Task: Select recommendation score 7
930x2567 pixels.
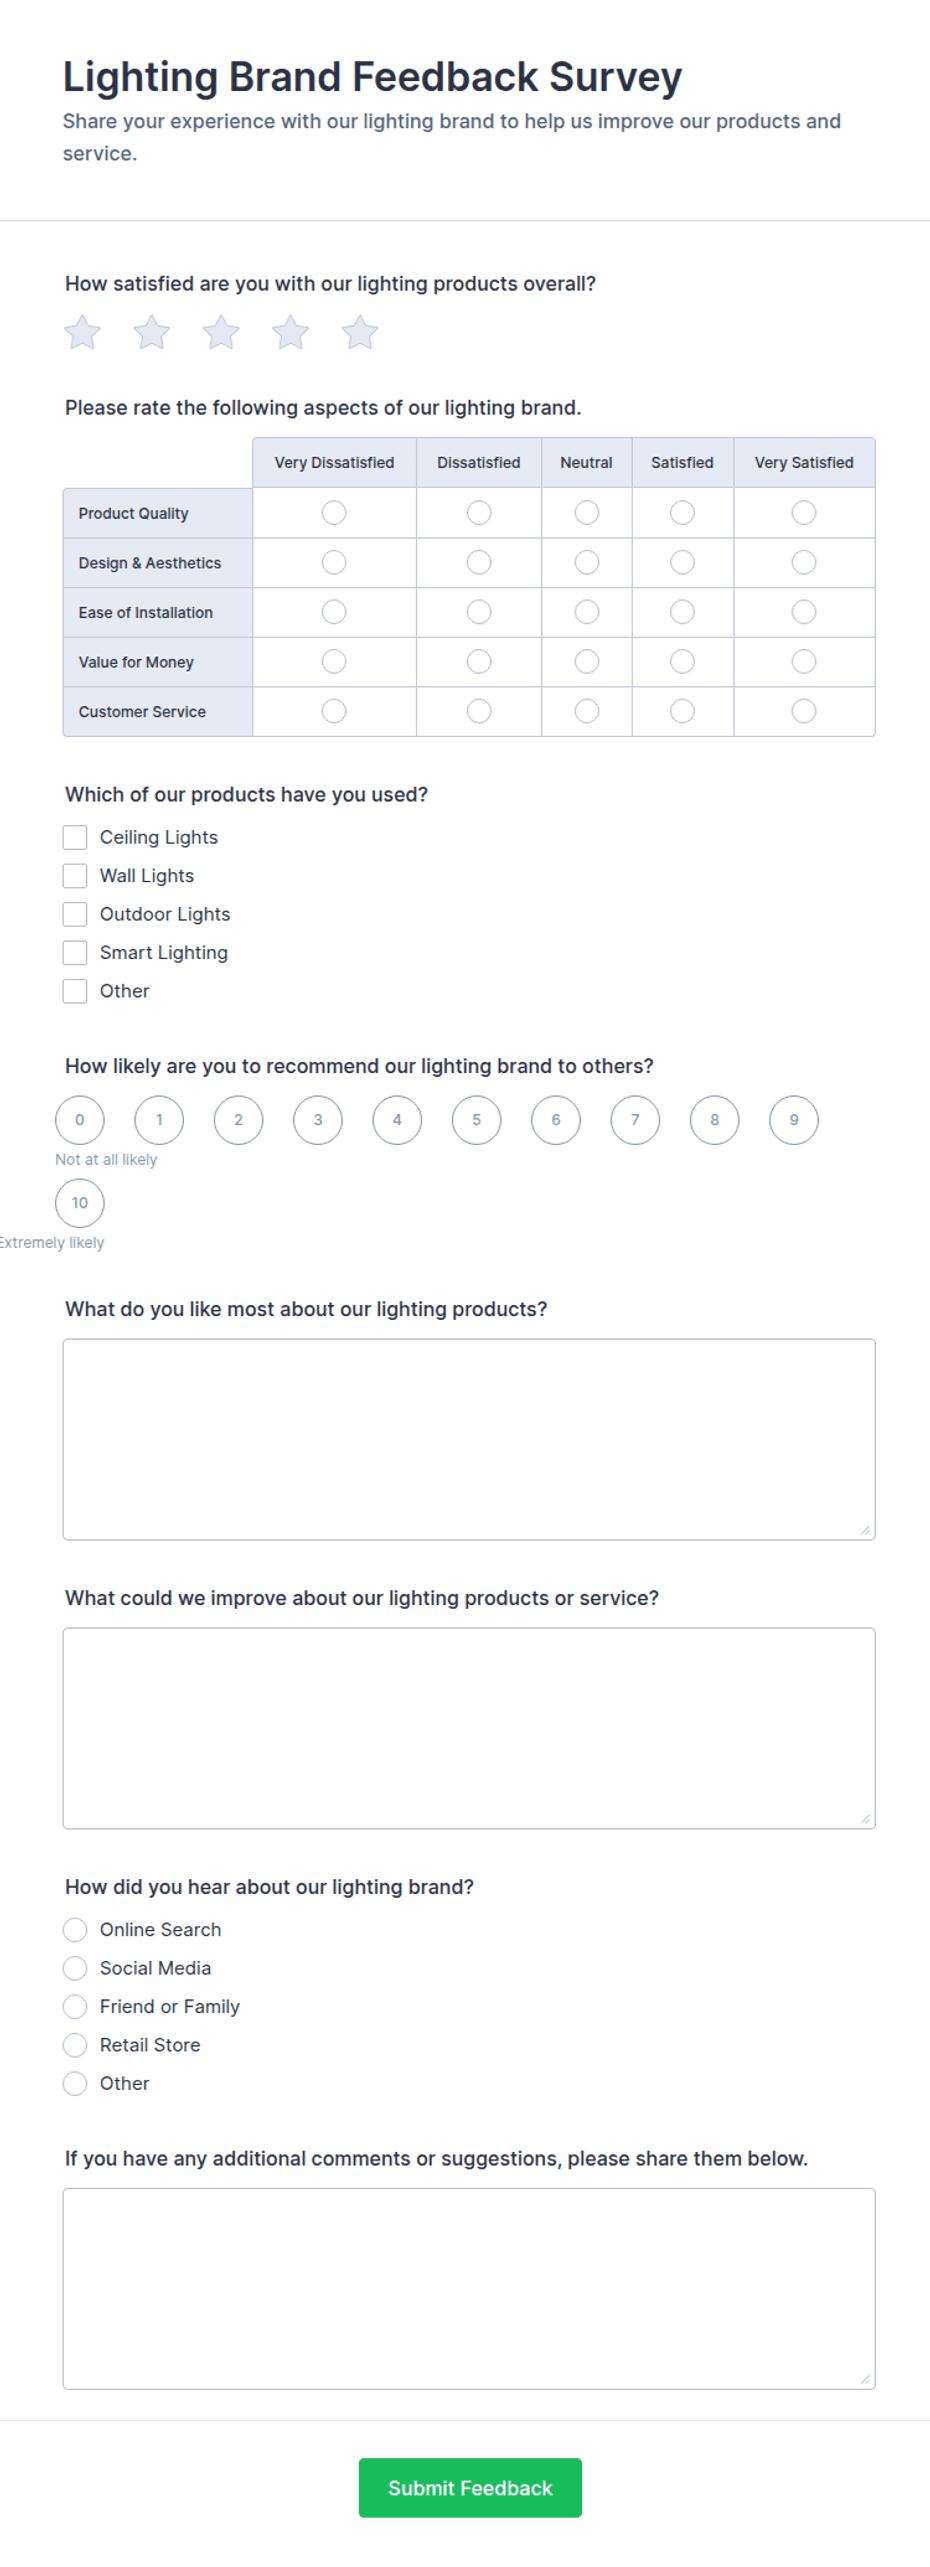Action: click(635, 1120)
